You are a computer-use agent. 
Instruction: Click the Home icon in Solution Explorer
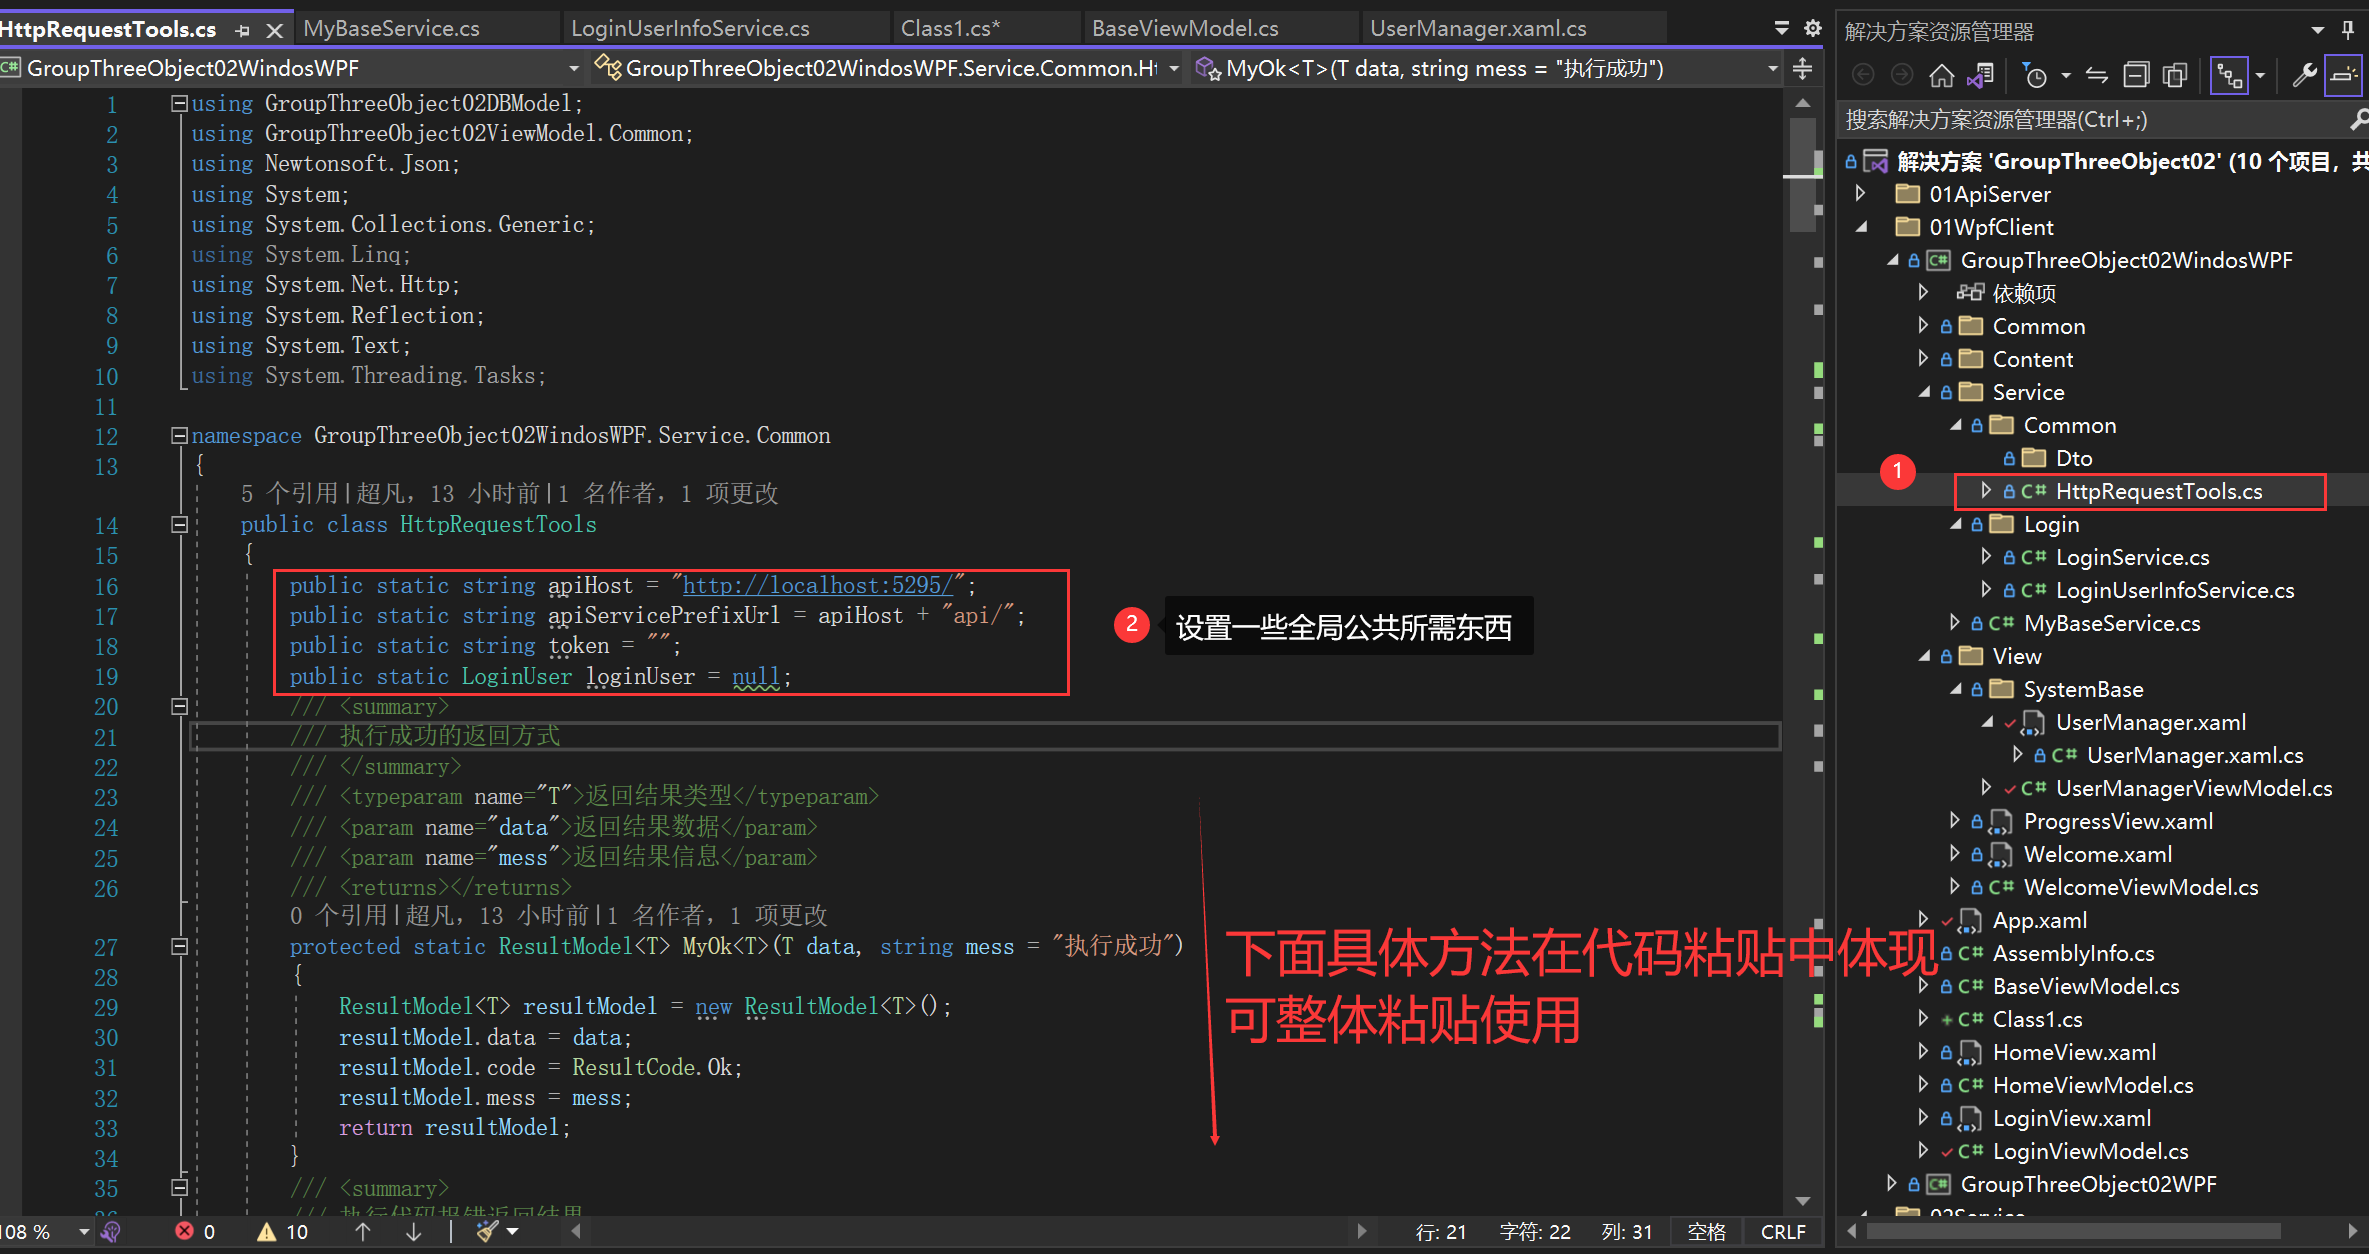point(1941,75)
